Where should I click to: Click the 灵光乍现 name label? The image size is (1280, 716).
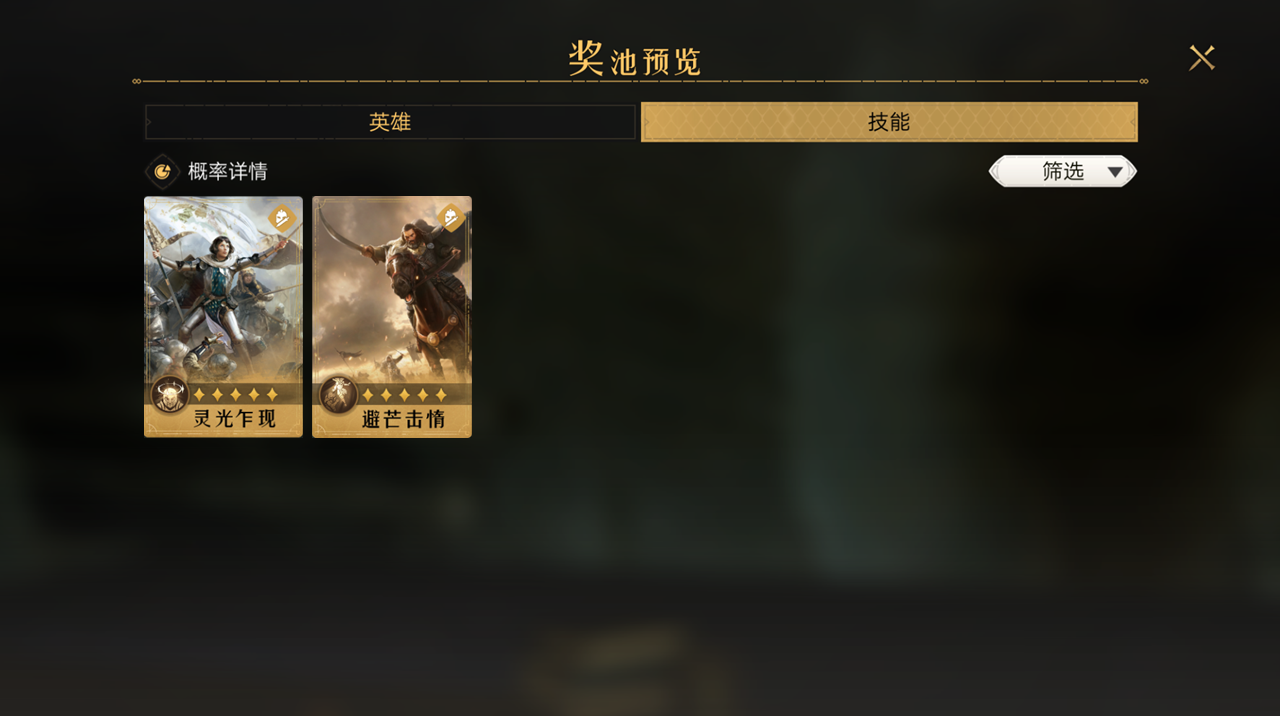pos(235,419)
